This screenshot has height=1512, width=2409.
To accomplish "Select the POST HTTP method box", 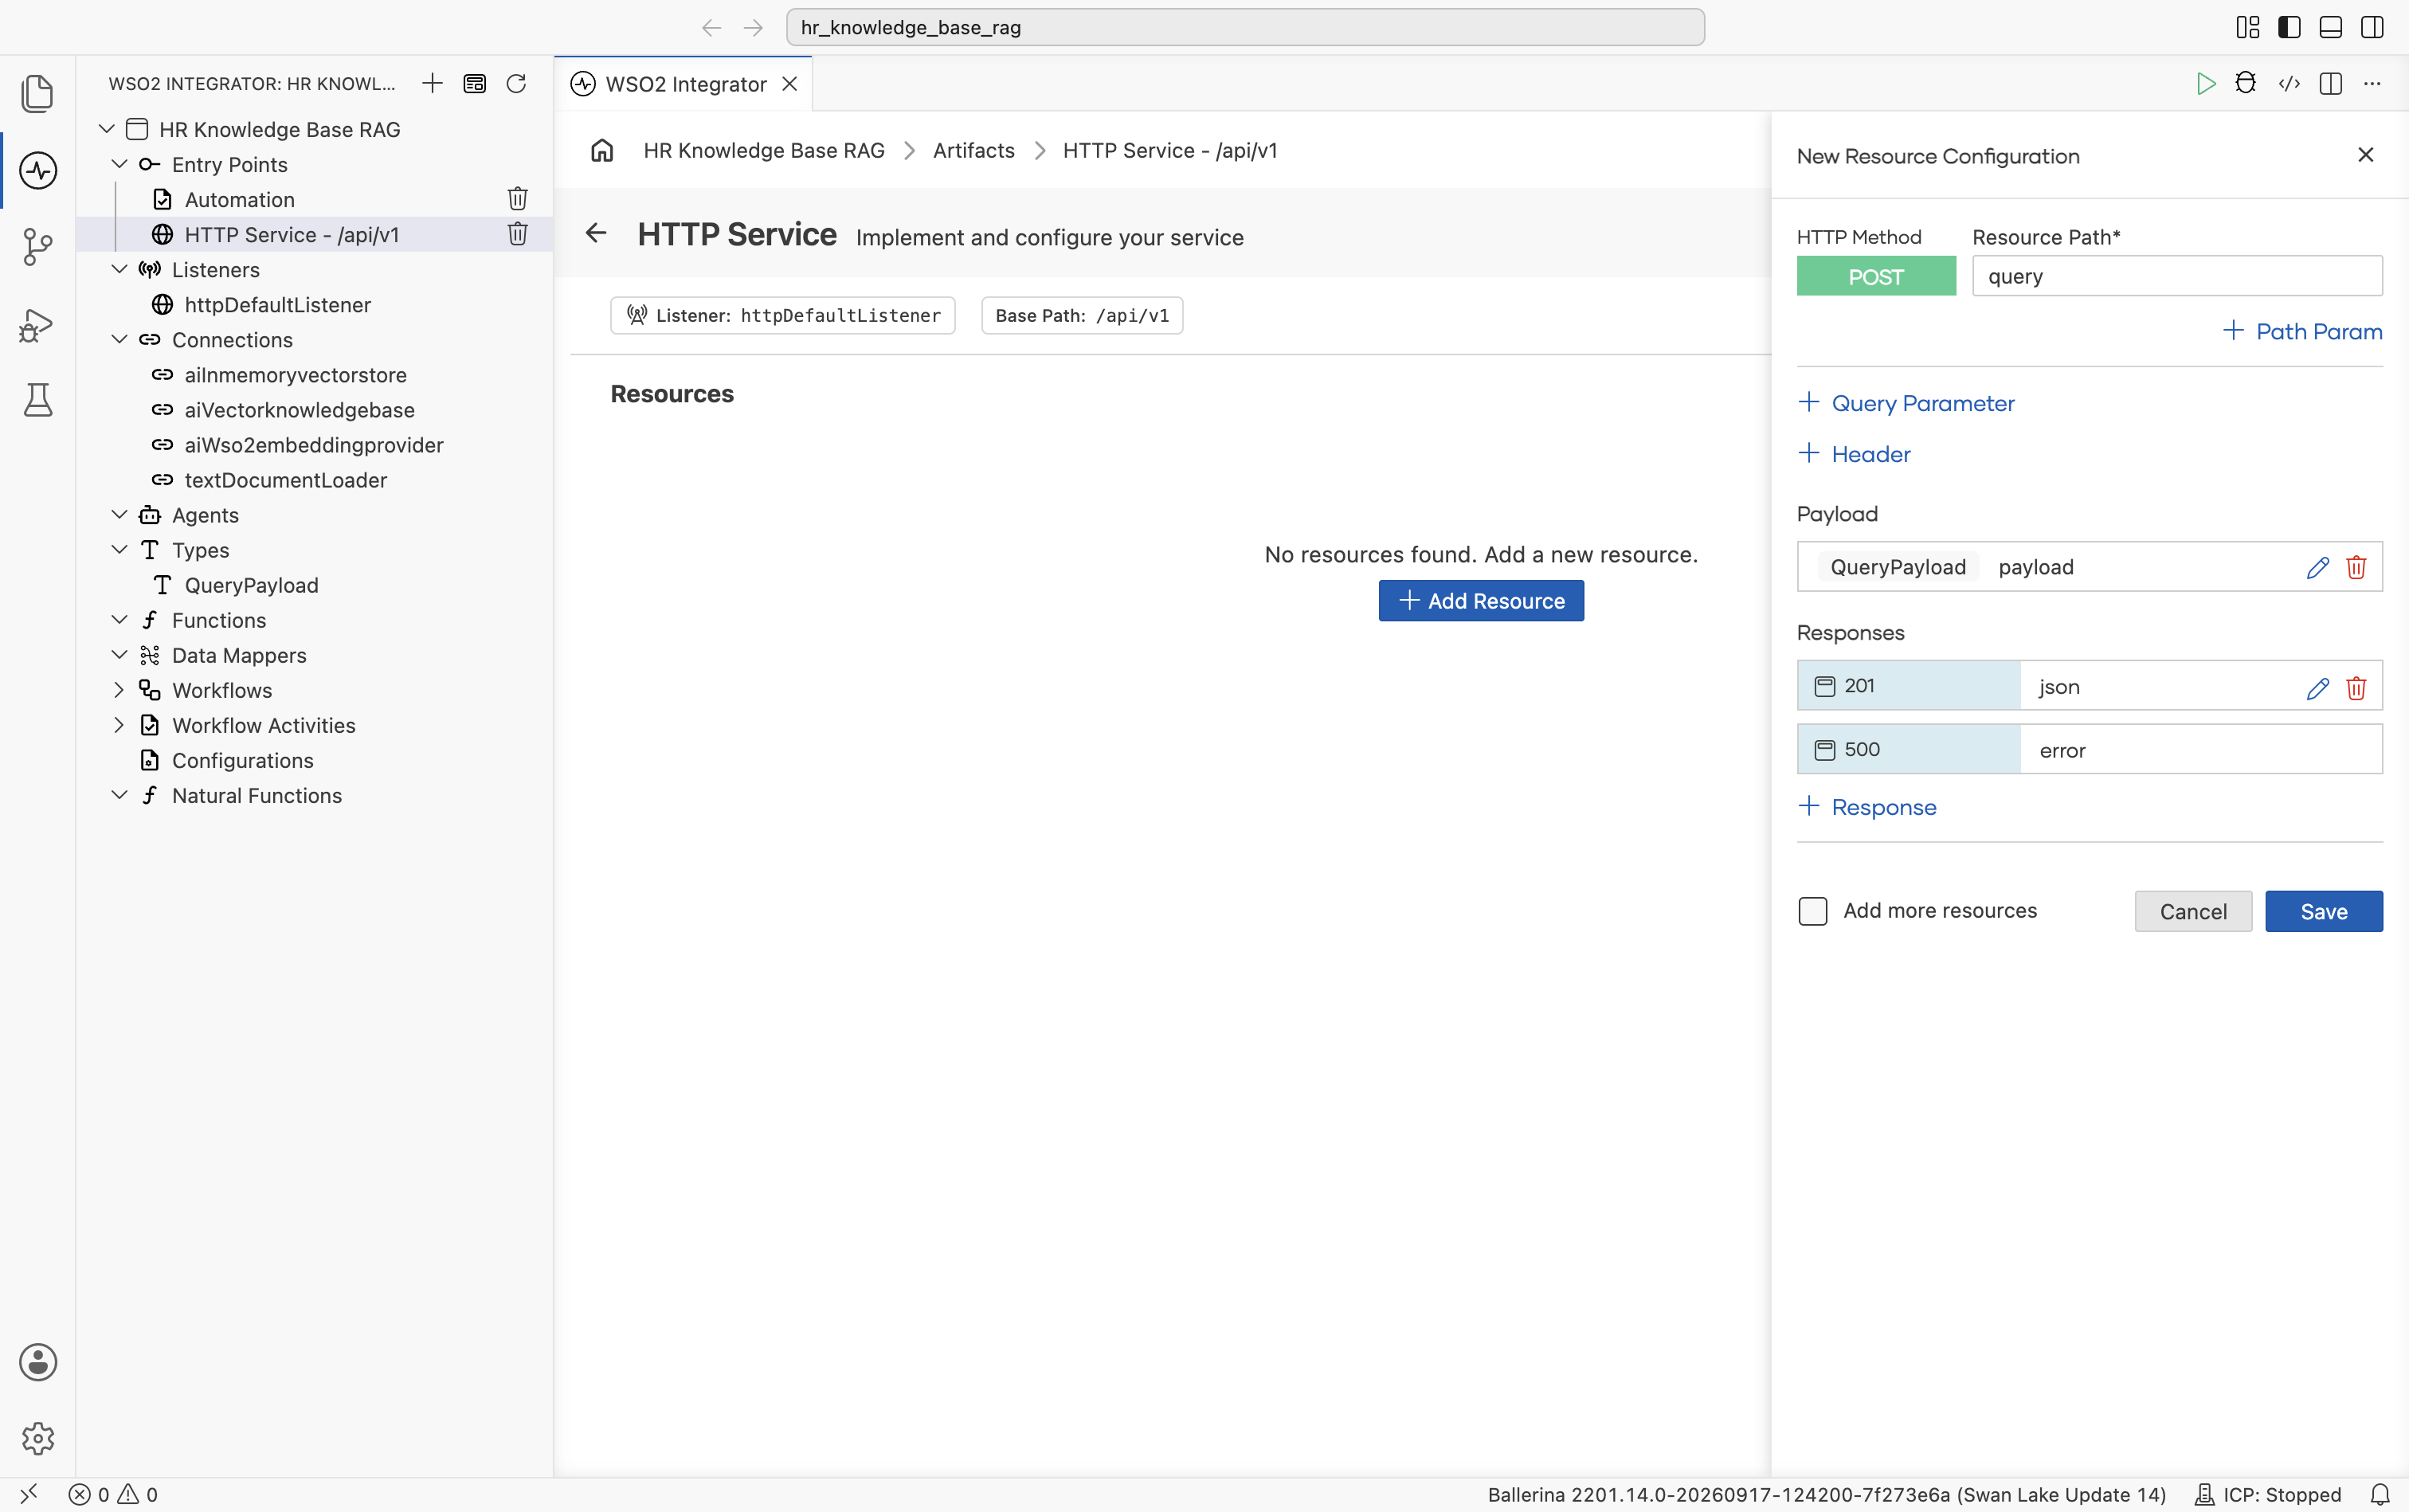I will click(1876, 276).
